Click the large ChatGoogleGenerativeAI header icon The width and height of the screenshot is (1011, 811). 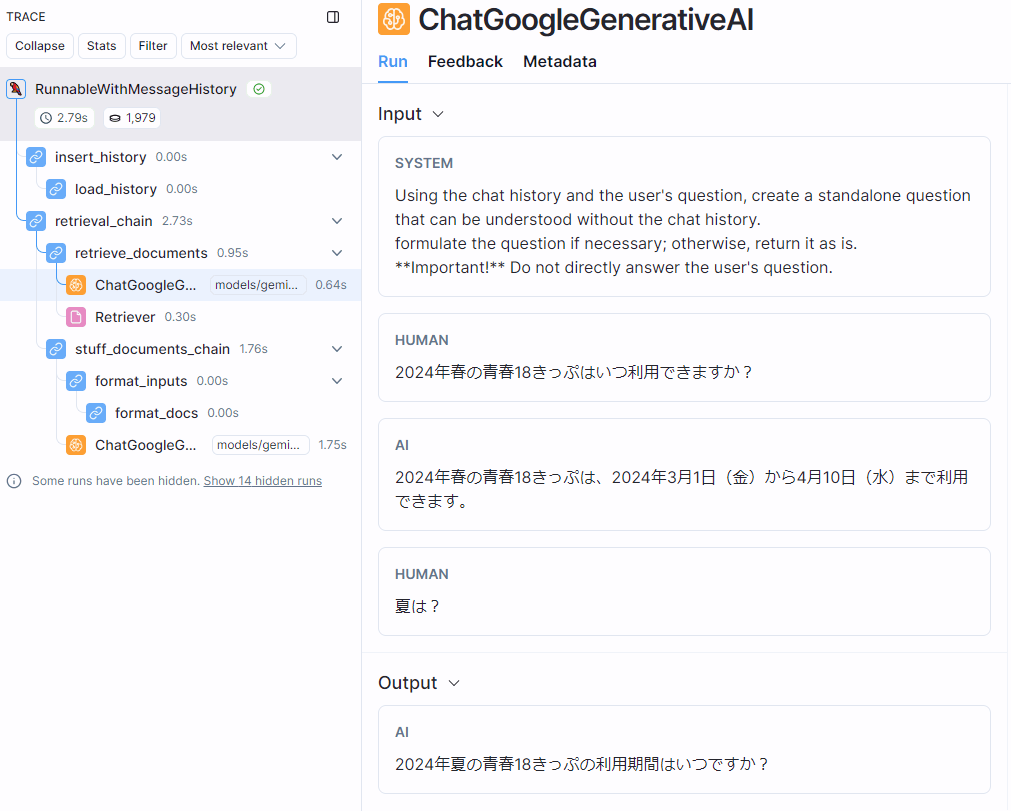coord(393,19)
